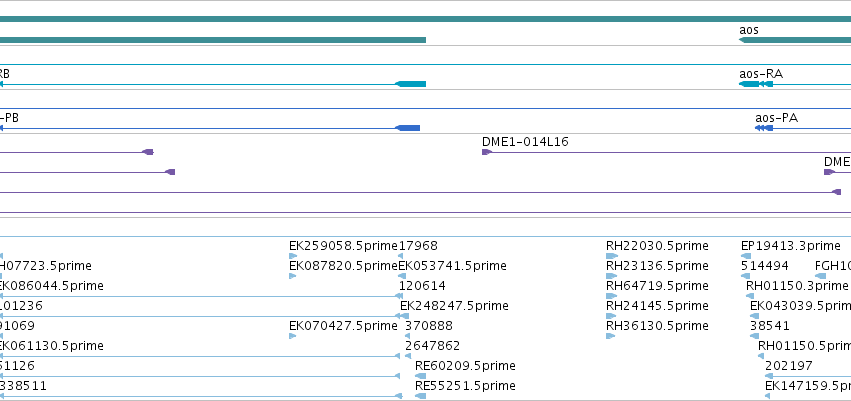Select EST label EK053741.5prime

pyautogui.click(x=453, y=266)
